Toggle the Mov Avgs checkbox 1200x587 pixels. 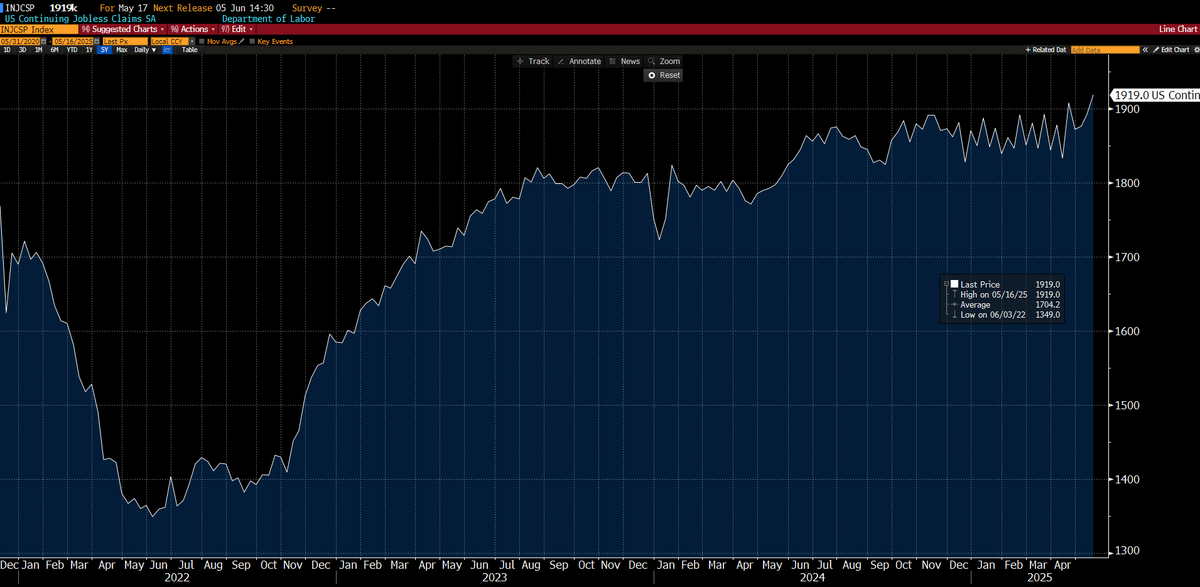[201, 41]
